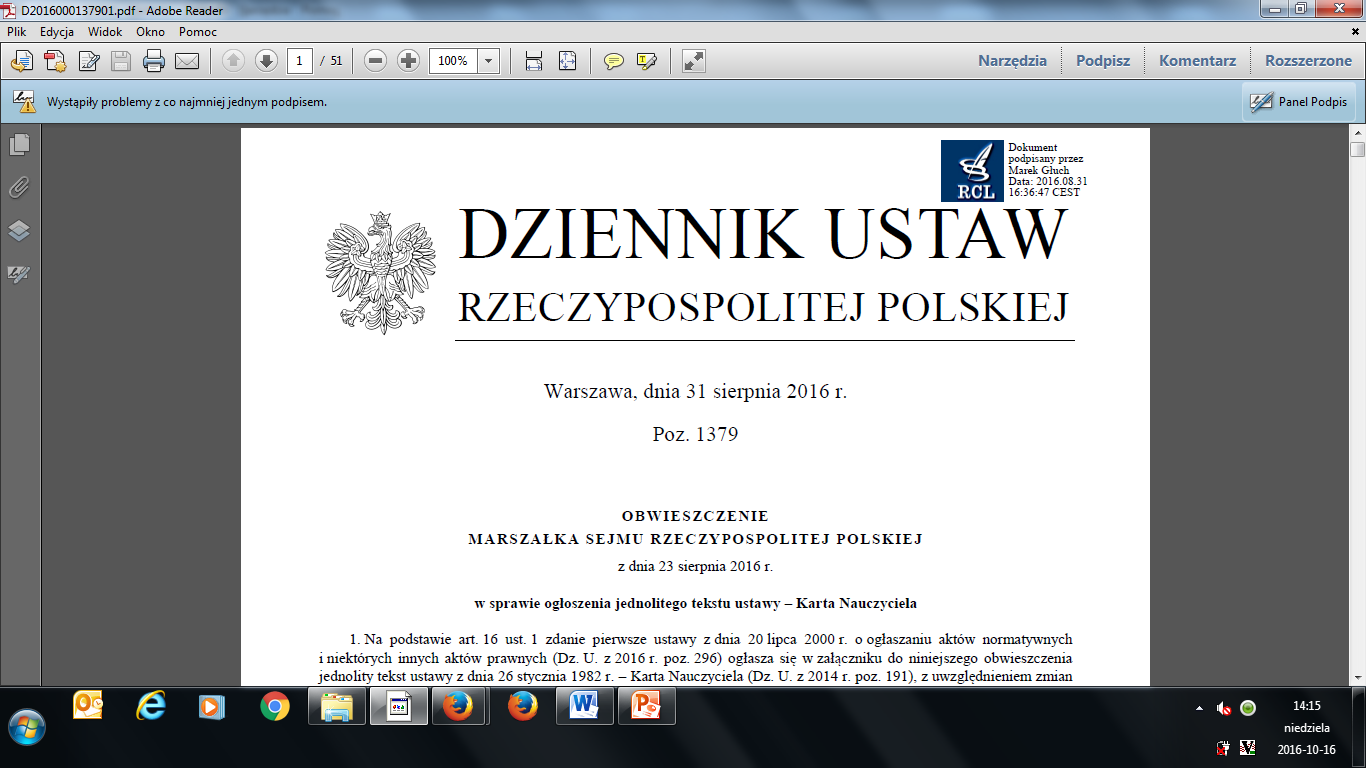1366x768 pixels.
Task: Open the Edycja menu
Action: pyautogui.click(x=57, y=32)
